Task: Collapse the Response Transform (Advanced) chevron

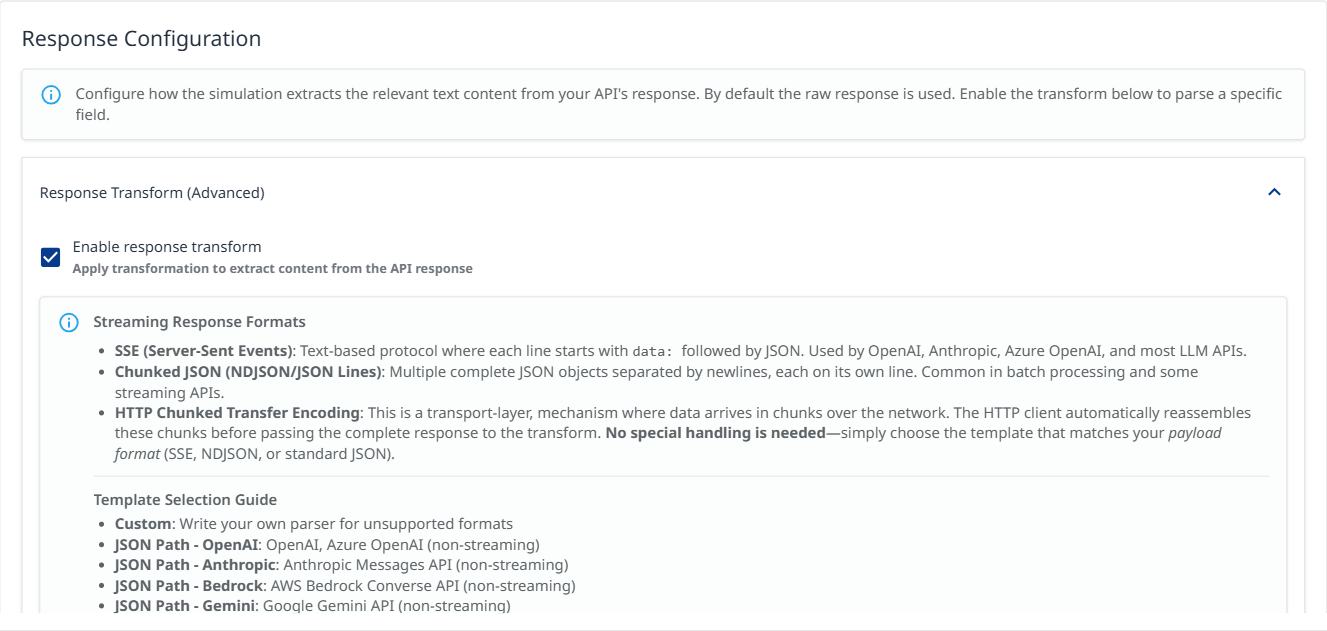Action: (x=1274, y=192)
